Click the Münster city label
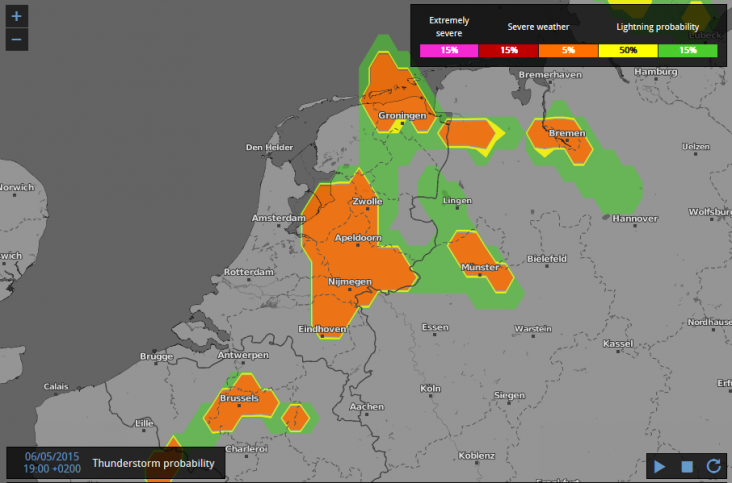This screenshot has width=732, height=483. [480, 267]
